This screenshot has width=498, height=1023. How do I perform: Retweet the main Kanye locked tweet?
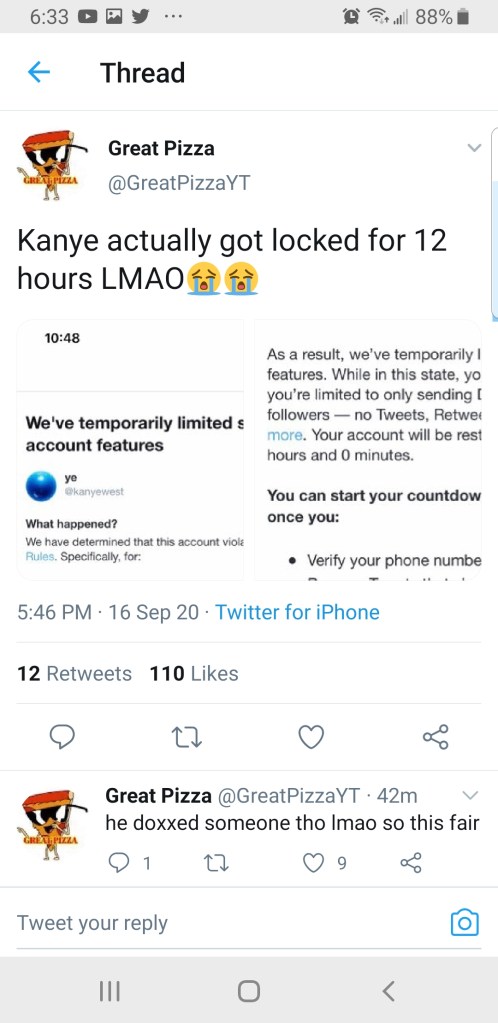186,737
